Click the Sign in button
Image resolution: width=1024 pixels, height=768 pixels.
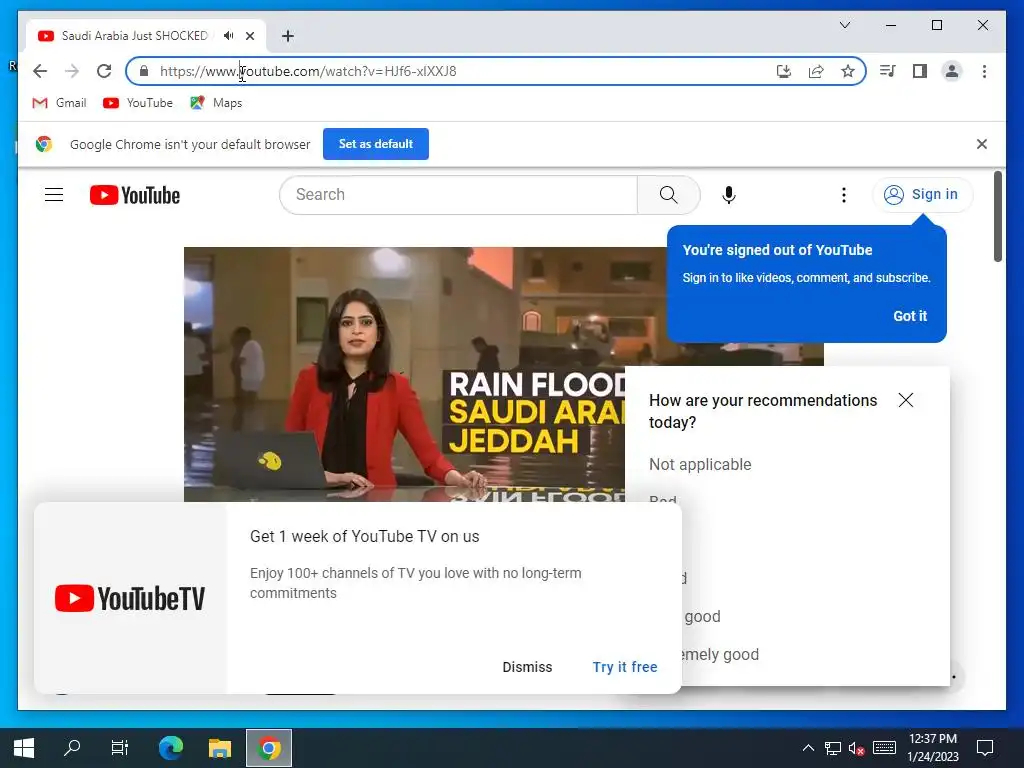pos(922,195)
